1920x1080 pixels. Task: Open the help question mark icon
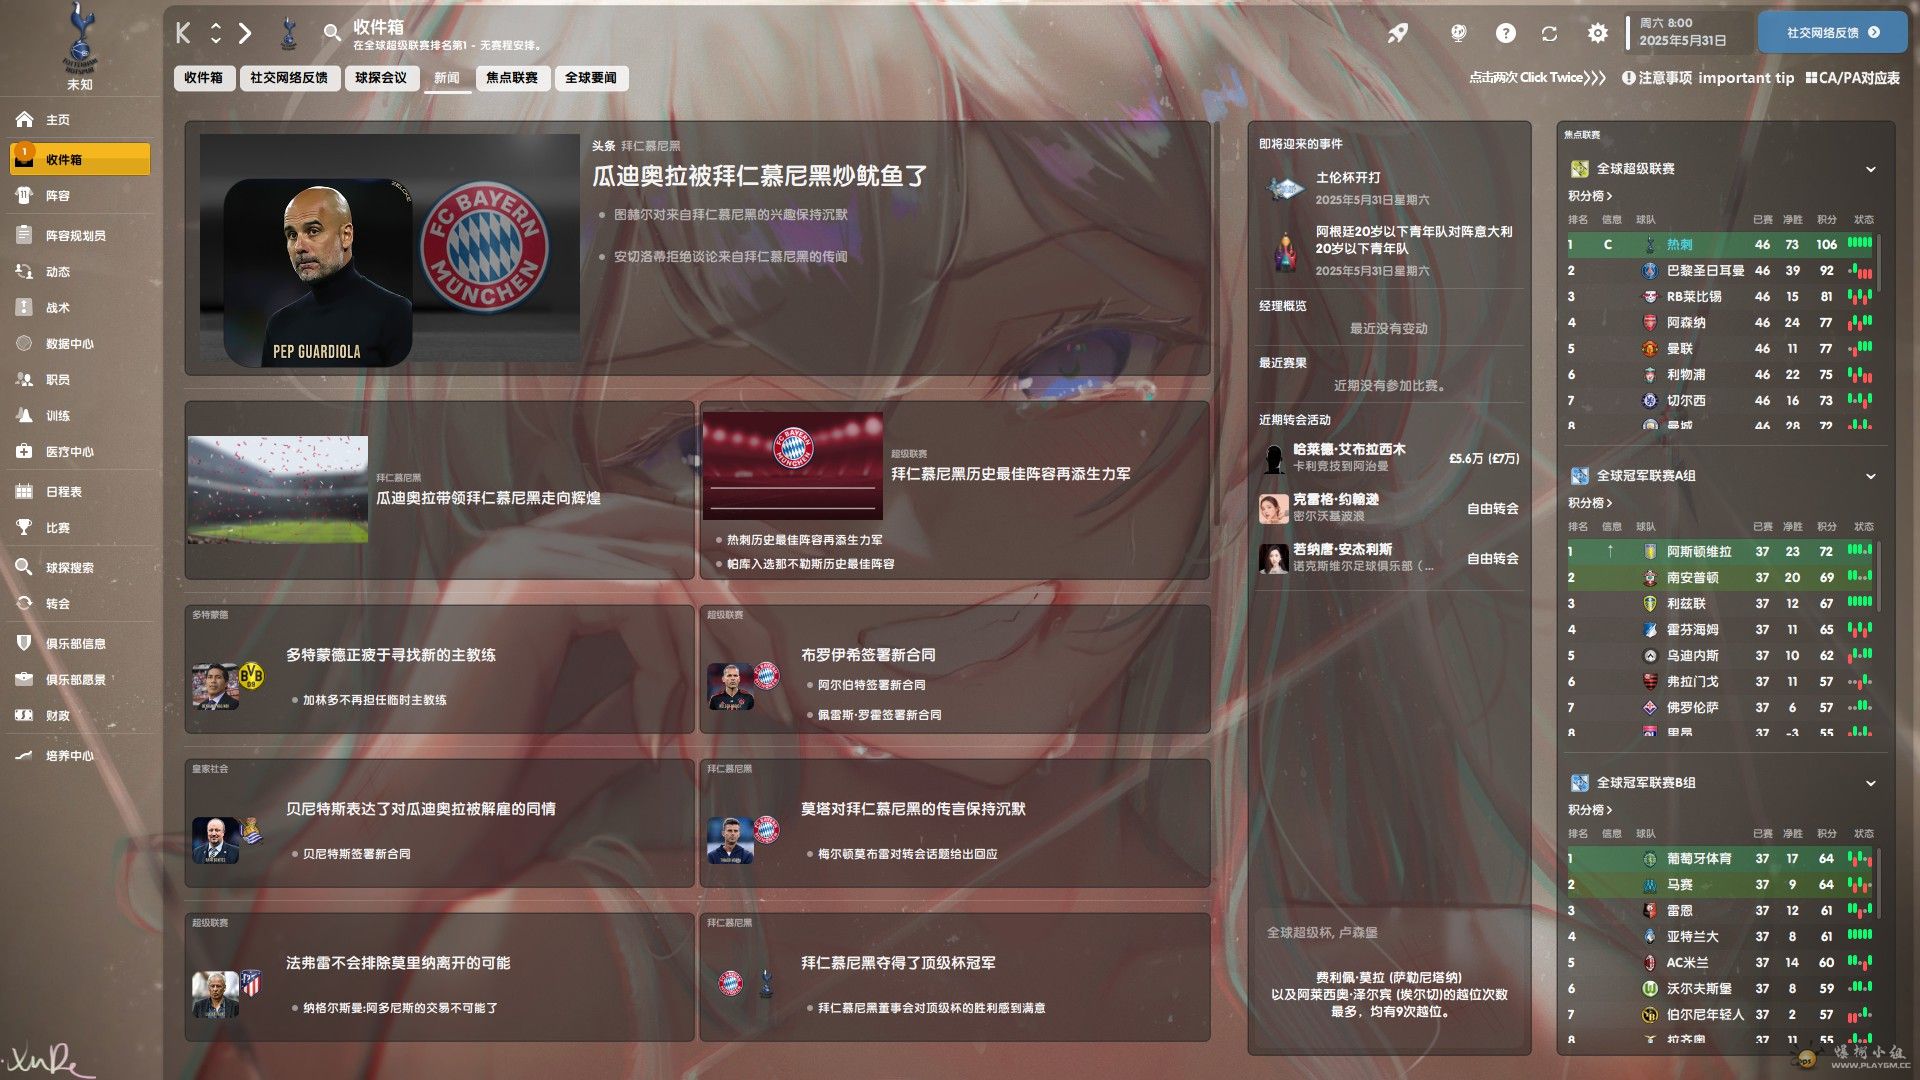coord(1505,33)
